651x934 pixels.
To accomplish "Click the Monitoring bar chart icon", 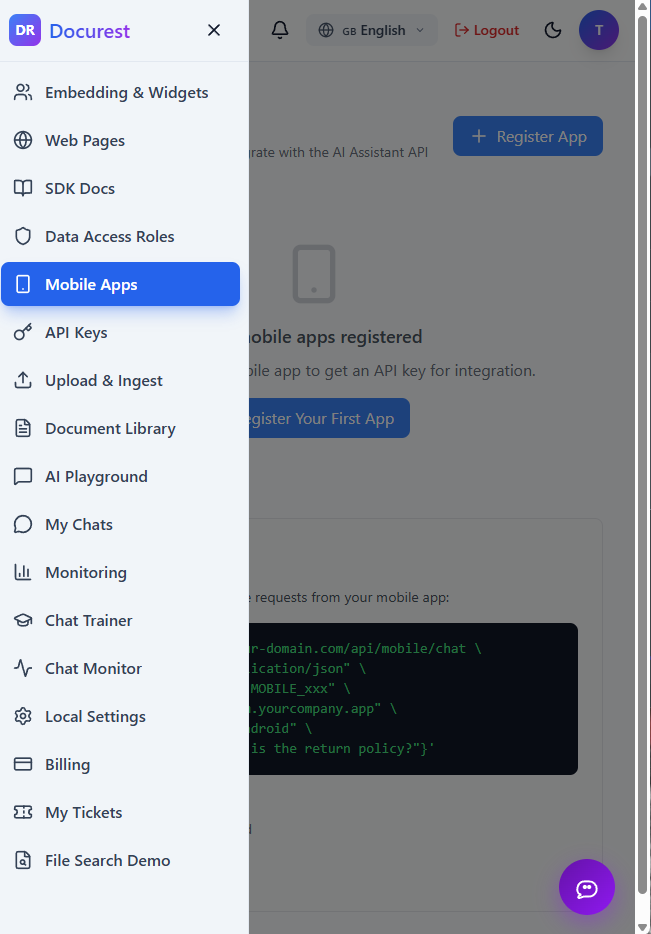I will 23,572.
